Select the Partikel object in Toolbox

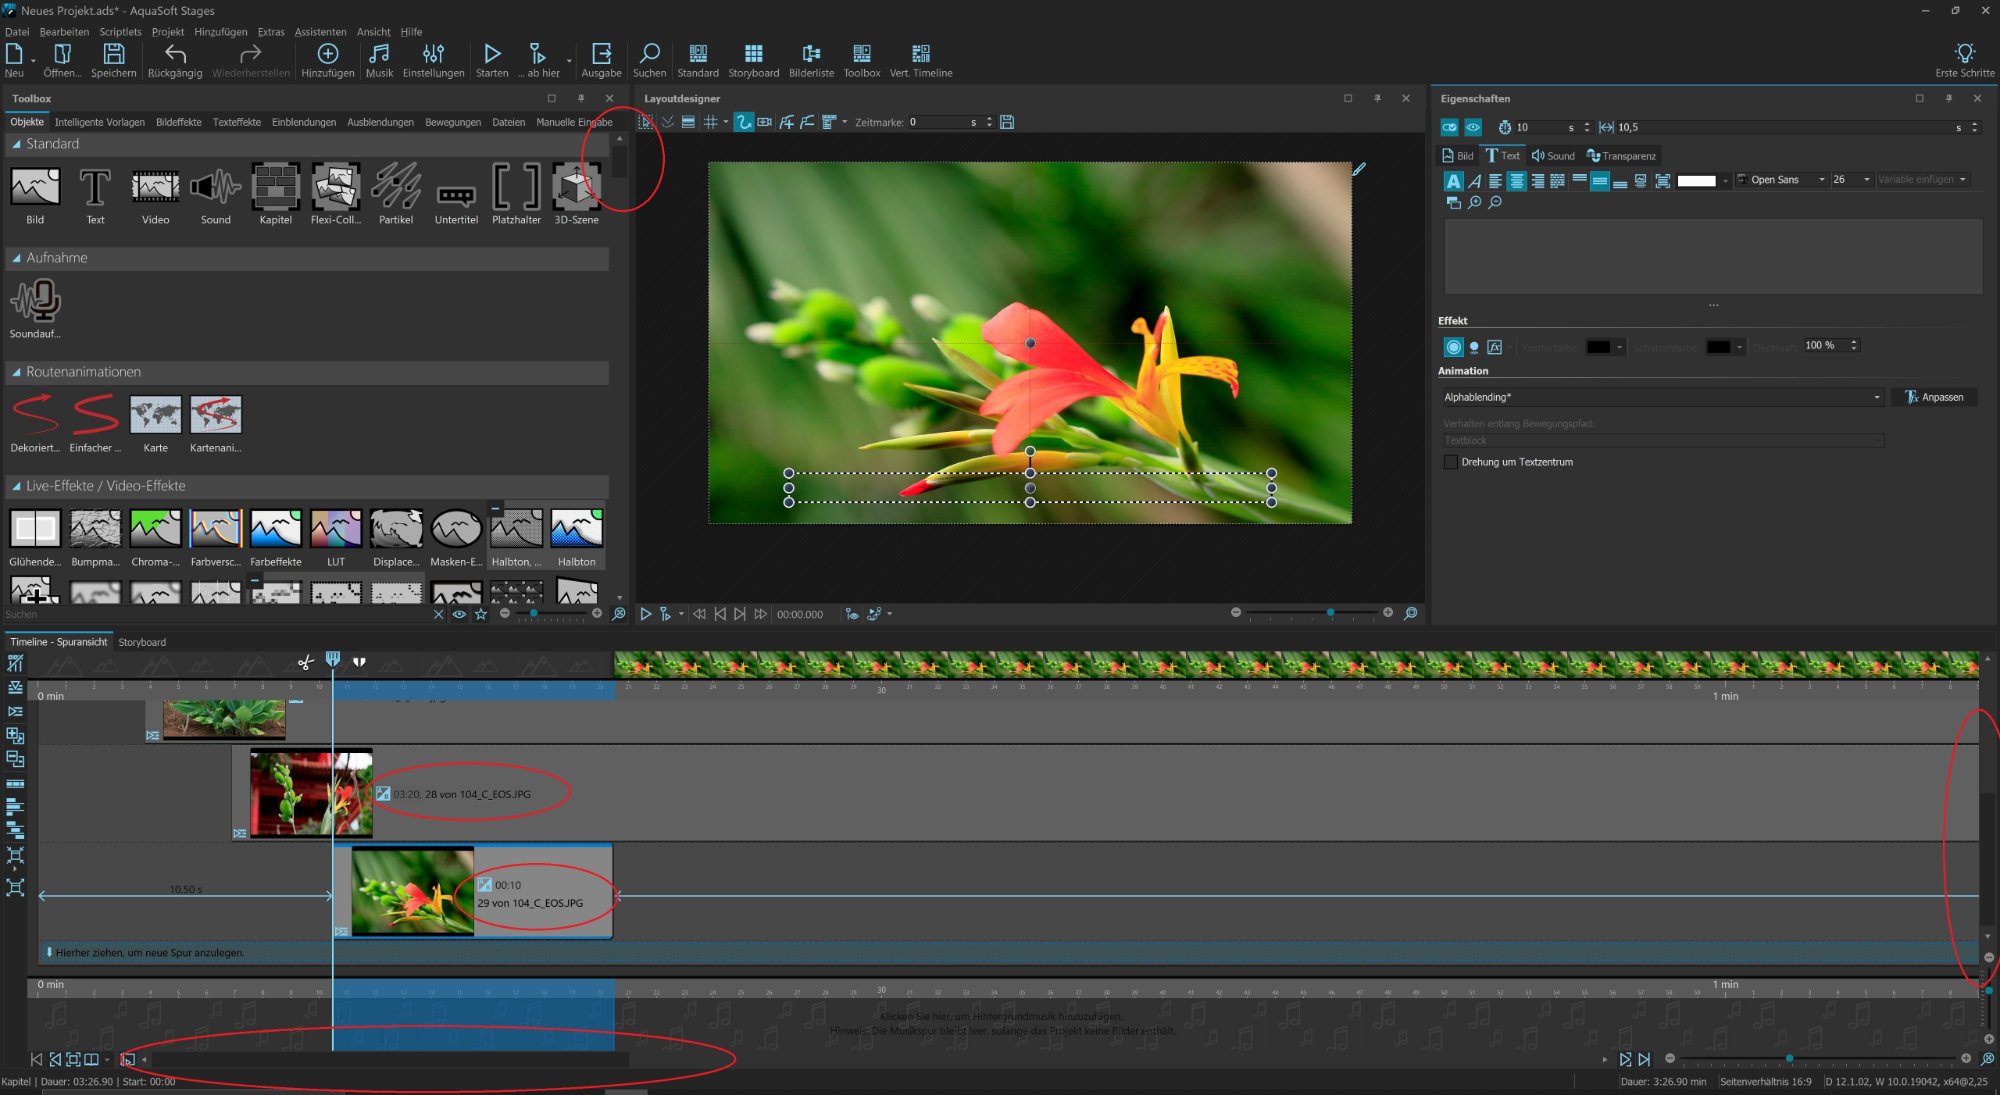click(396, 187)
